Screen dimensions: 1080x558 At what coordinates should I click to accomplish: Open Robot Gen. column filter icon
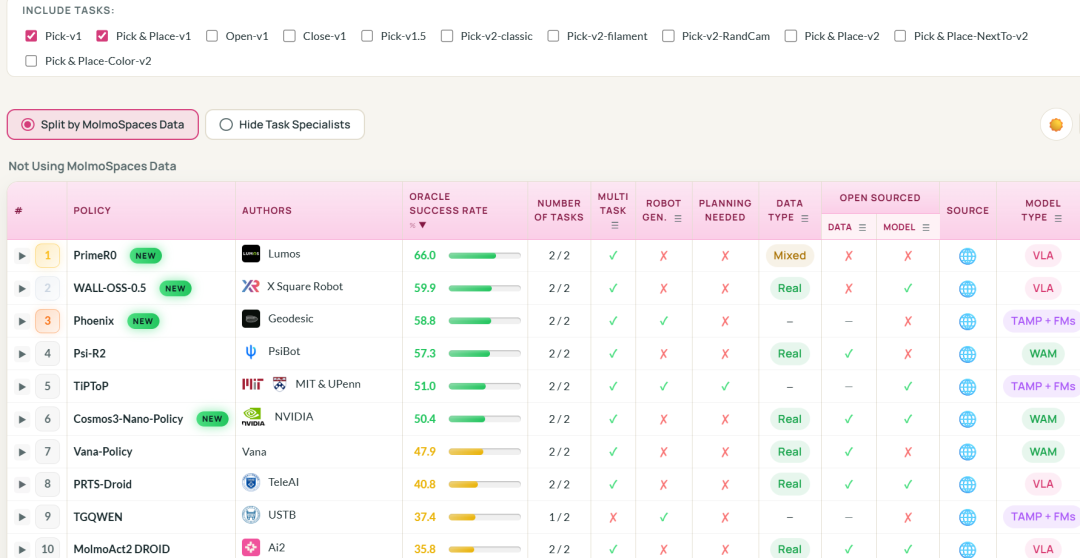(x=678, y=218)
